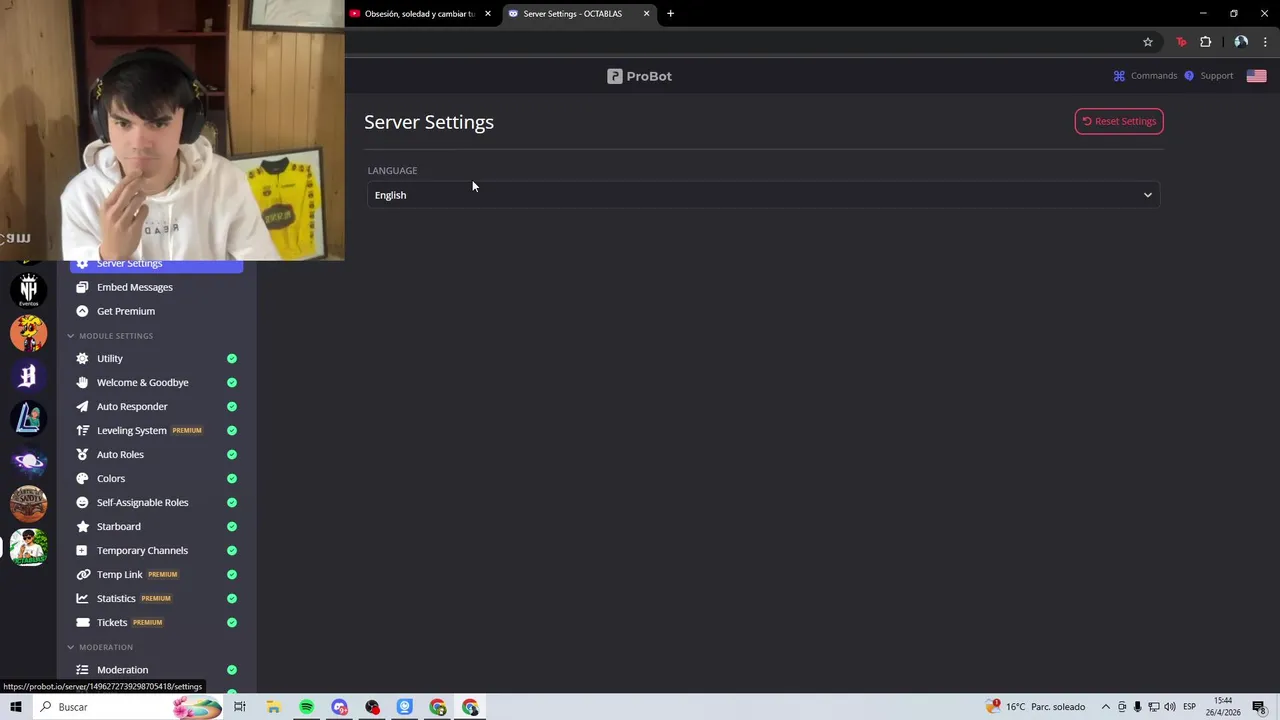1280x720 pixels.
Task: Select the gothic B server icon
Action: [x=28, y=376]
